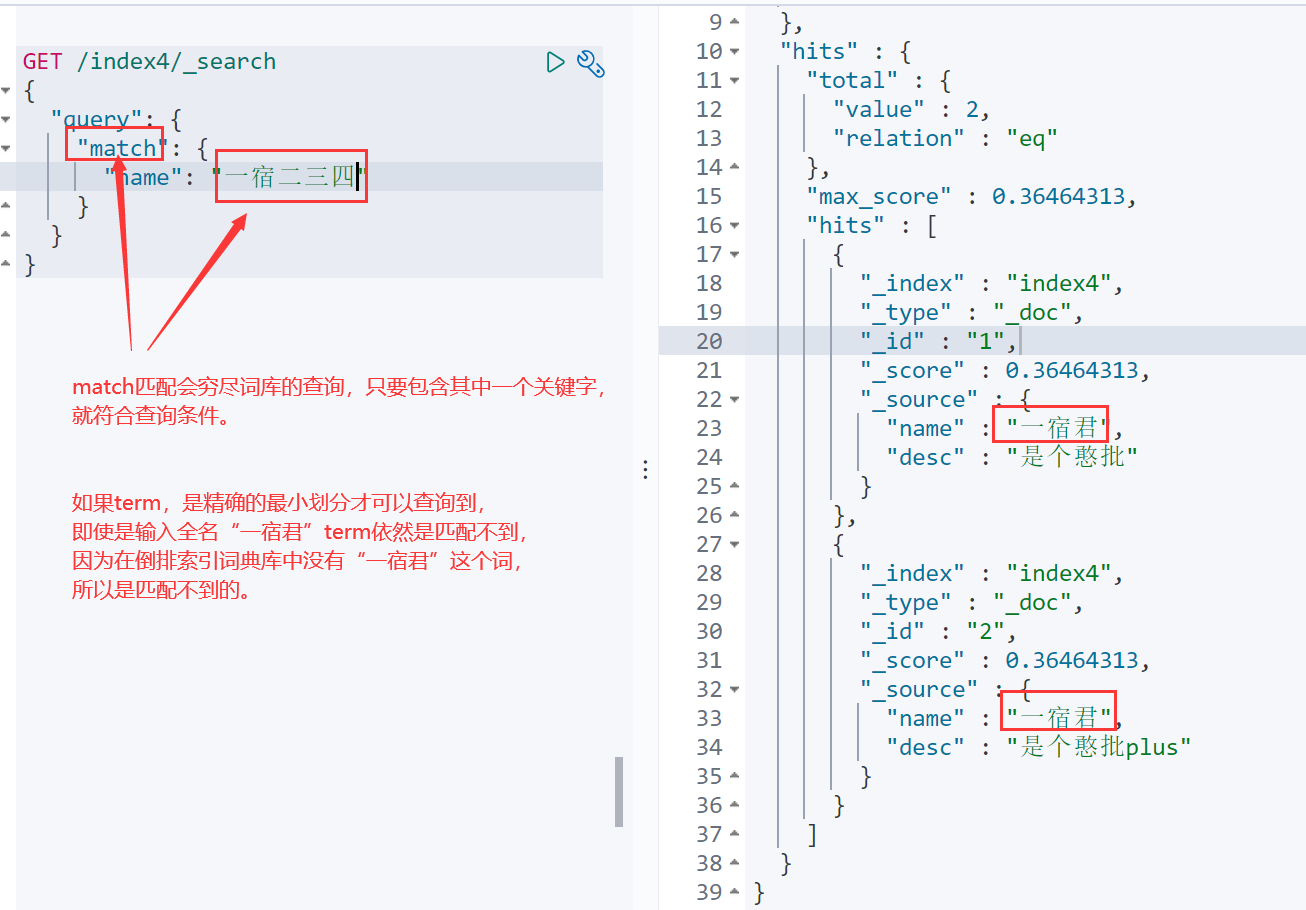
Task: Collapse the "_source" object at line 32
Action: [735, 689]
